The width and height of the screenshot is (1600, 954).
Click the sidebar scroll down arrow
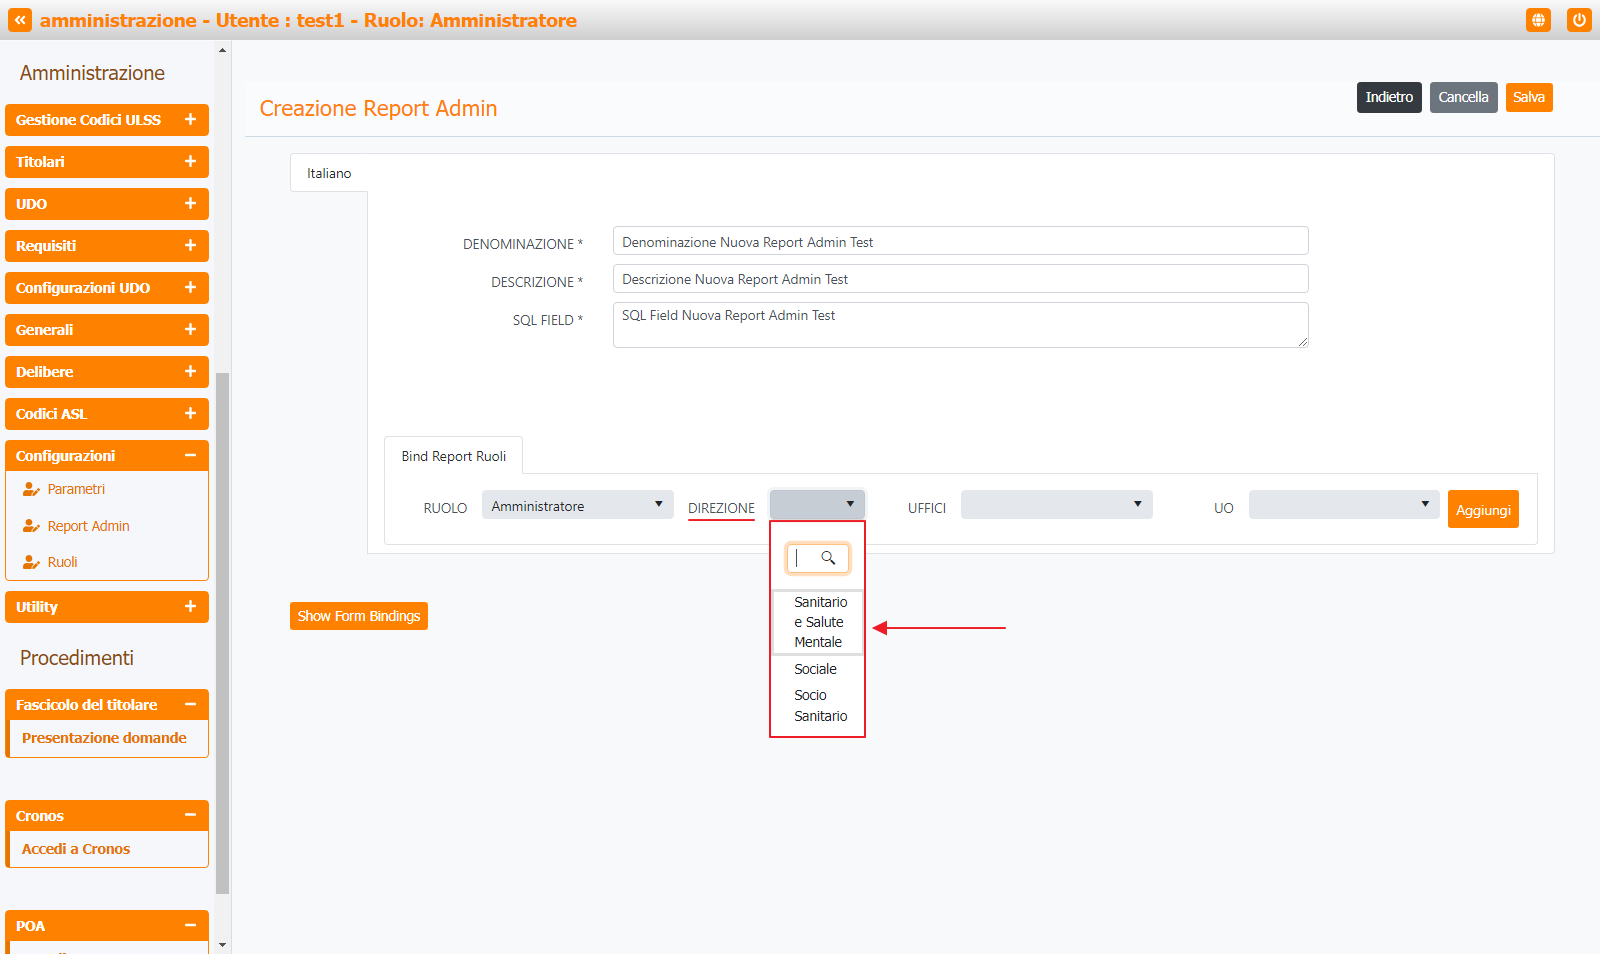click(x=222, y=944)
